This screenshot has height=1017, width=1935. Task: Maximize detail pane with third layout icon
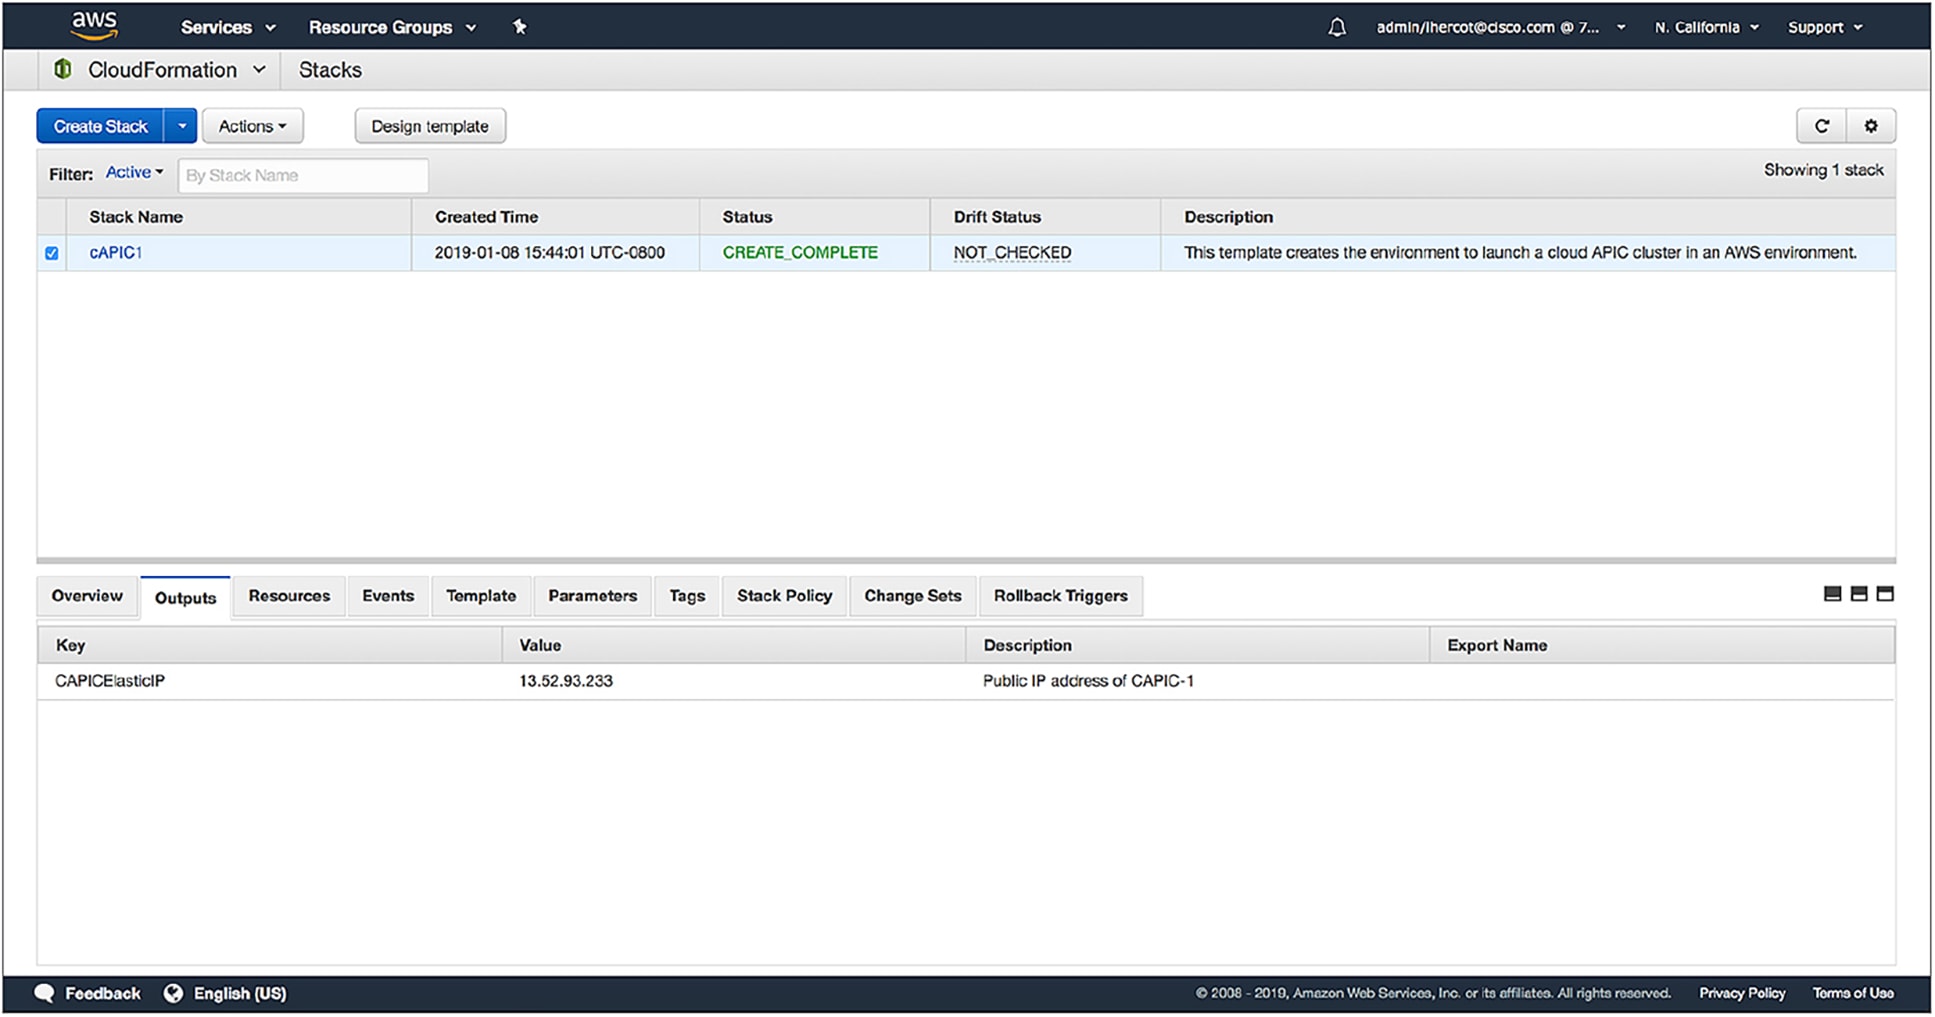1885,594
